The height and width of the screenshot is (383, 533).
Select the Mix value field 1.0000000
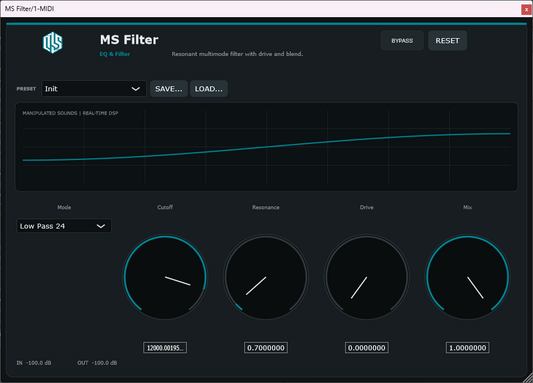pyautogui.click(x=467, y=348)
